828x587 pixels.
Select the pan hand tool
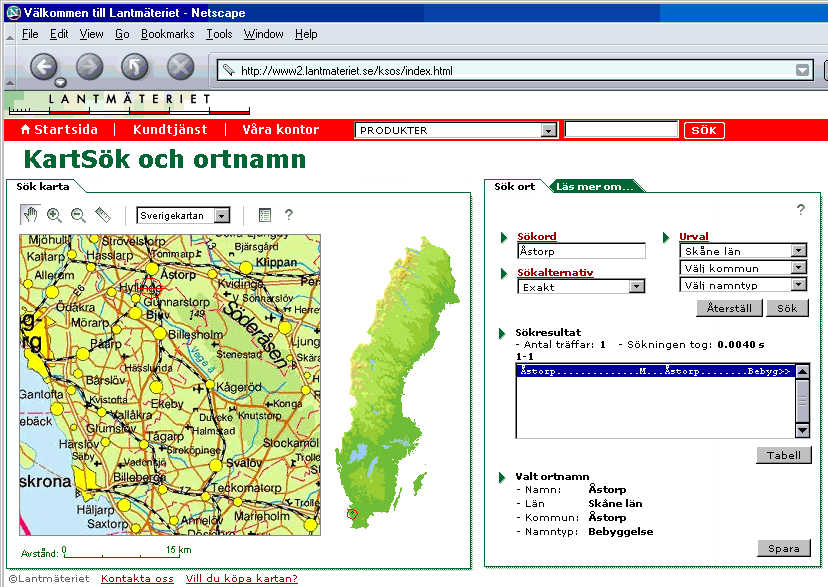click(x=31, y=214)
